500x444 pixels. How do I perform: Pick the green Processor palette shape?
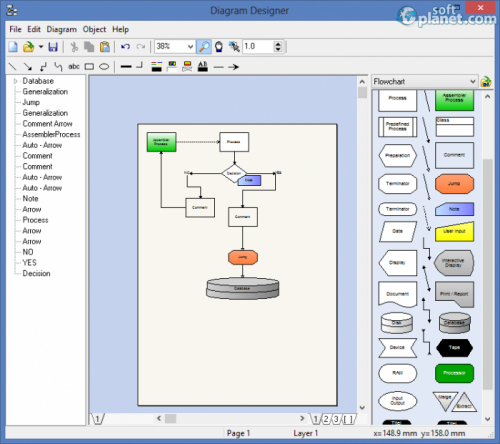pyautogui.click(x=454, y=373)
